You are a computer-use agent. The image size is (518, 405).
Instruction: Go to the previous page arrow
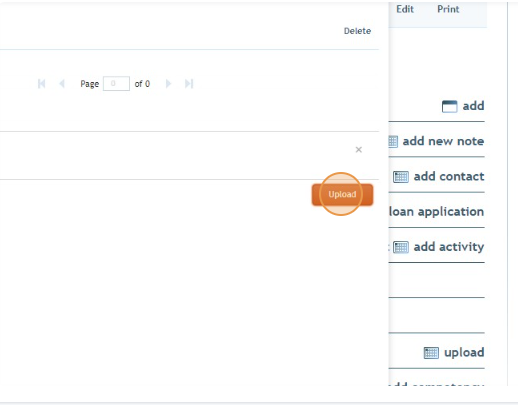point(62,83)
